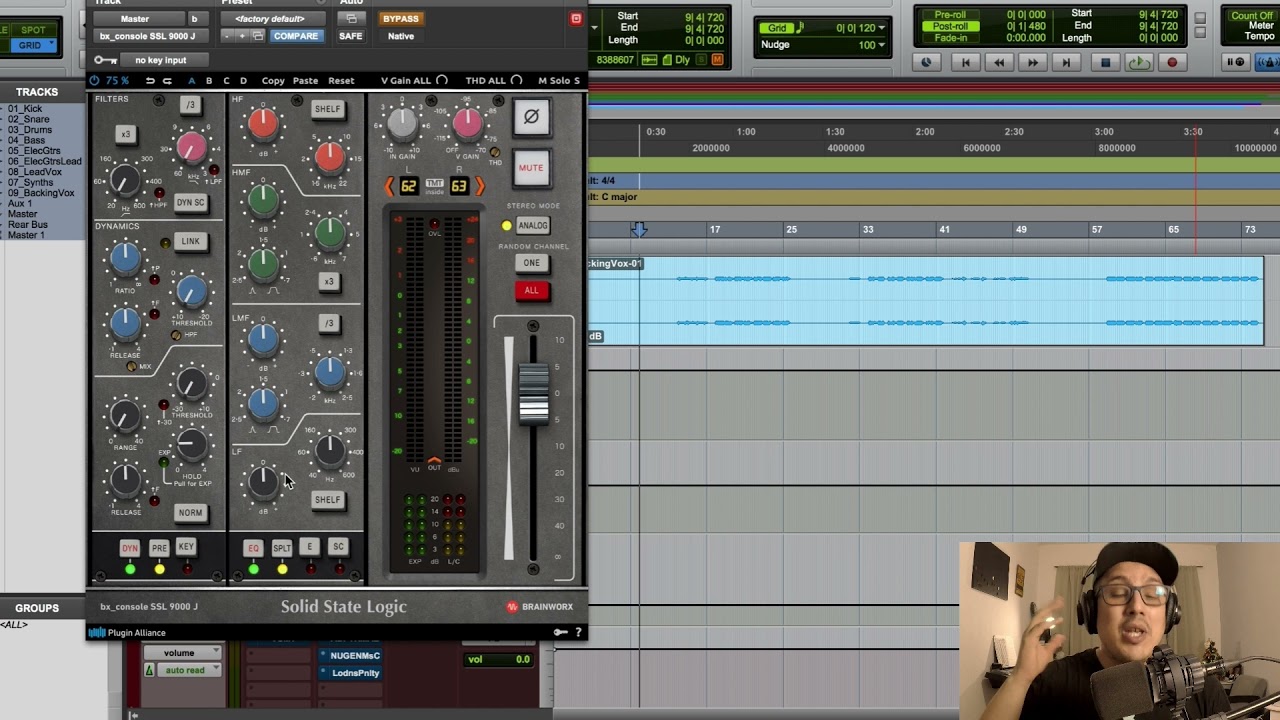
Task: Toggle the DYN section enable button
Action: pos(130,548)
